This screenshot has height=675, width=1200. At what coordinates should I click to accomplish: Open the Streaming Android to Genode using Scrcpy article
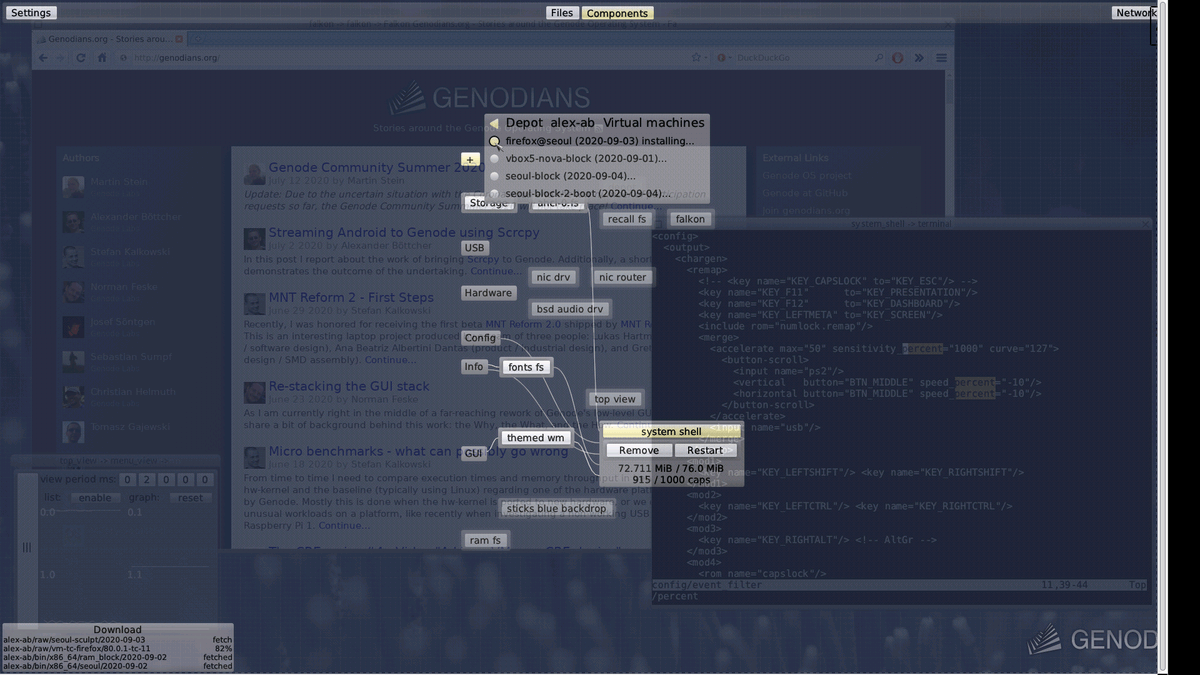coord(403,233)
